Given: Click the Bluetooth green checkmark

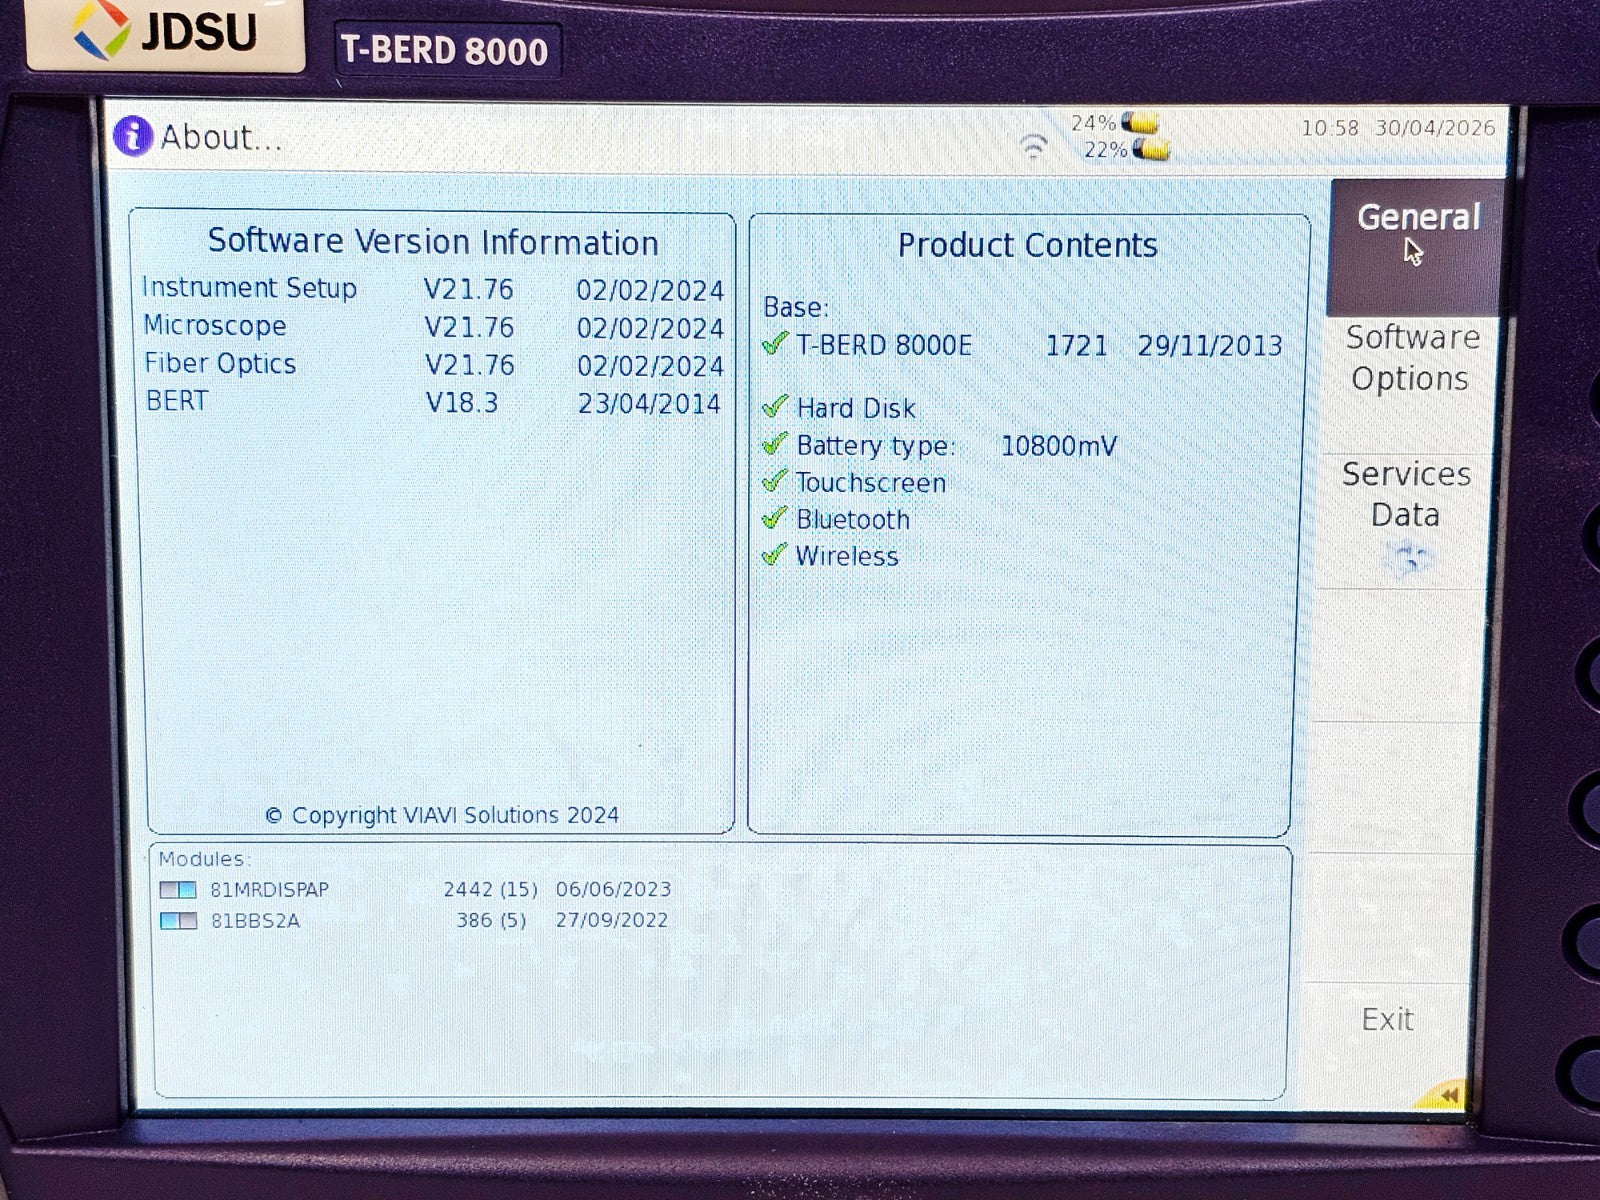Looking at the screenshot, I should (775, 518).
